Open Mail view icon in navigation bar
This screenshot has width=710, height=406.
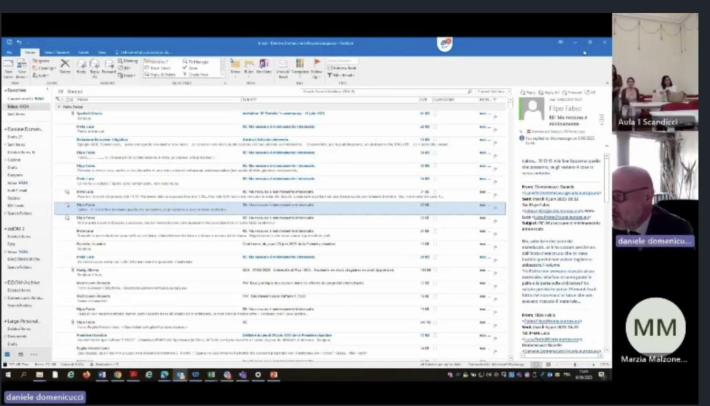point(7,352)
